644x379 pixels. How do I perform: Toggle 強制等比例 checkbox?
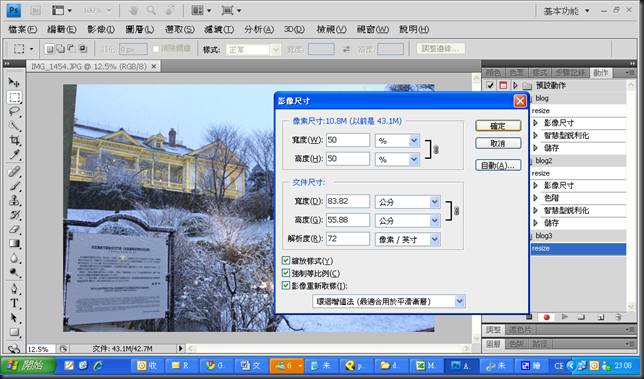coord(286,273)
